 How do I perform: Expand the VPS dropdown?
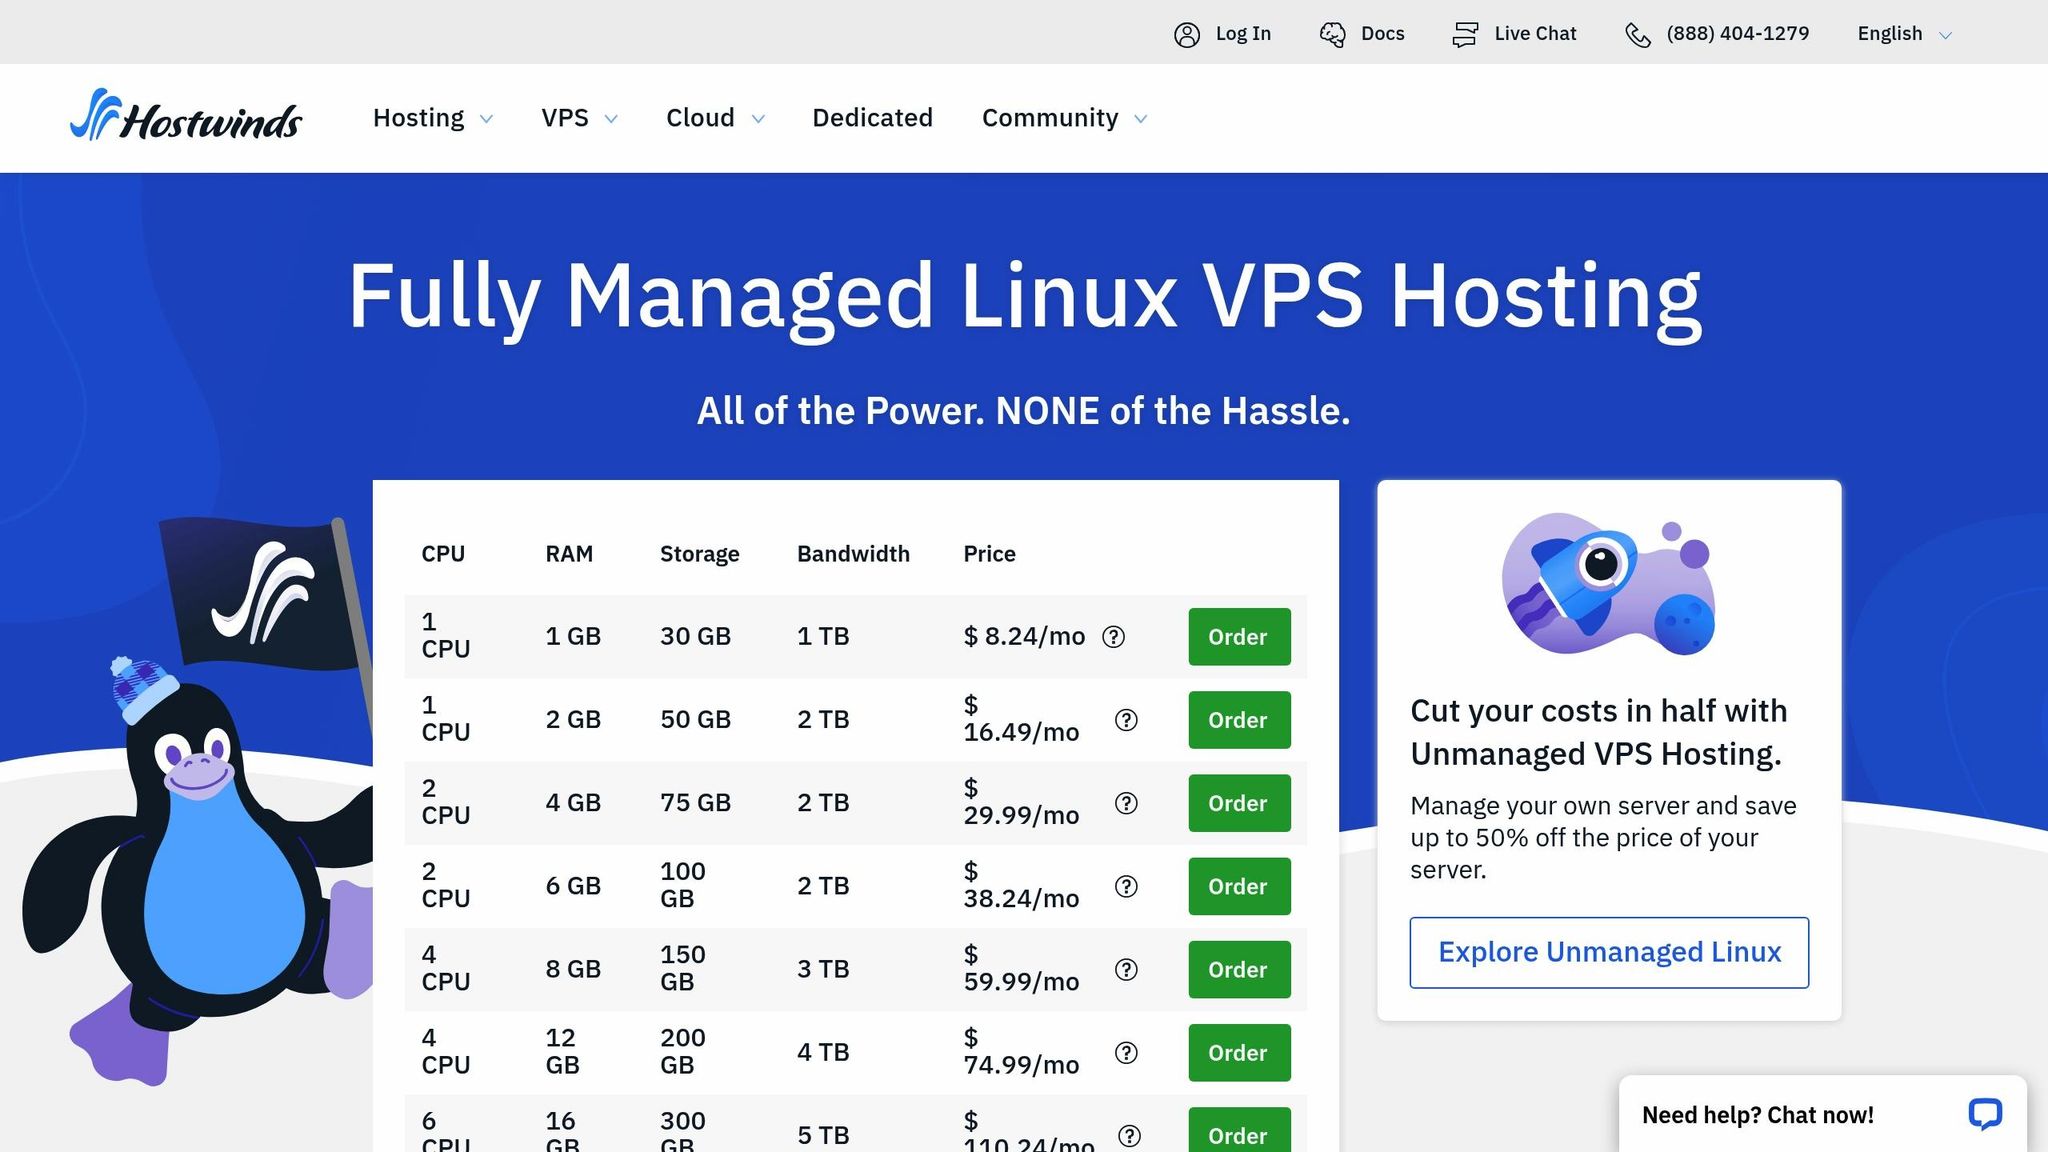click(578, 117)
